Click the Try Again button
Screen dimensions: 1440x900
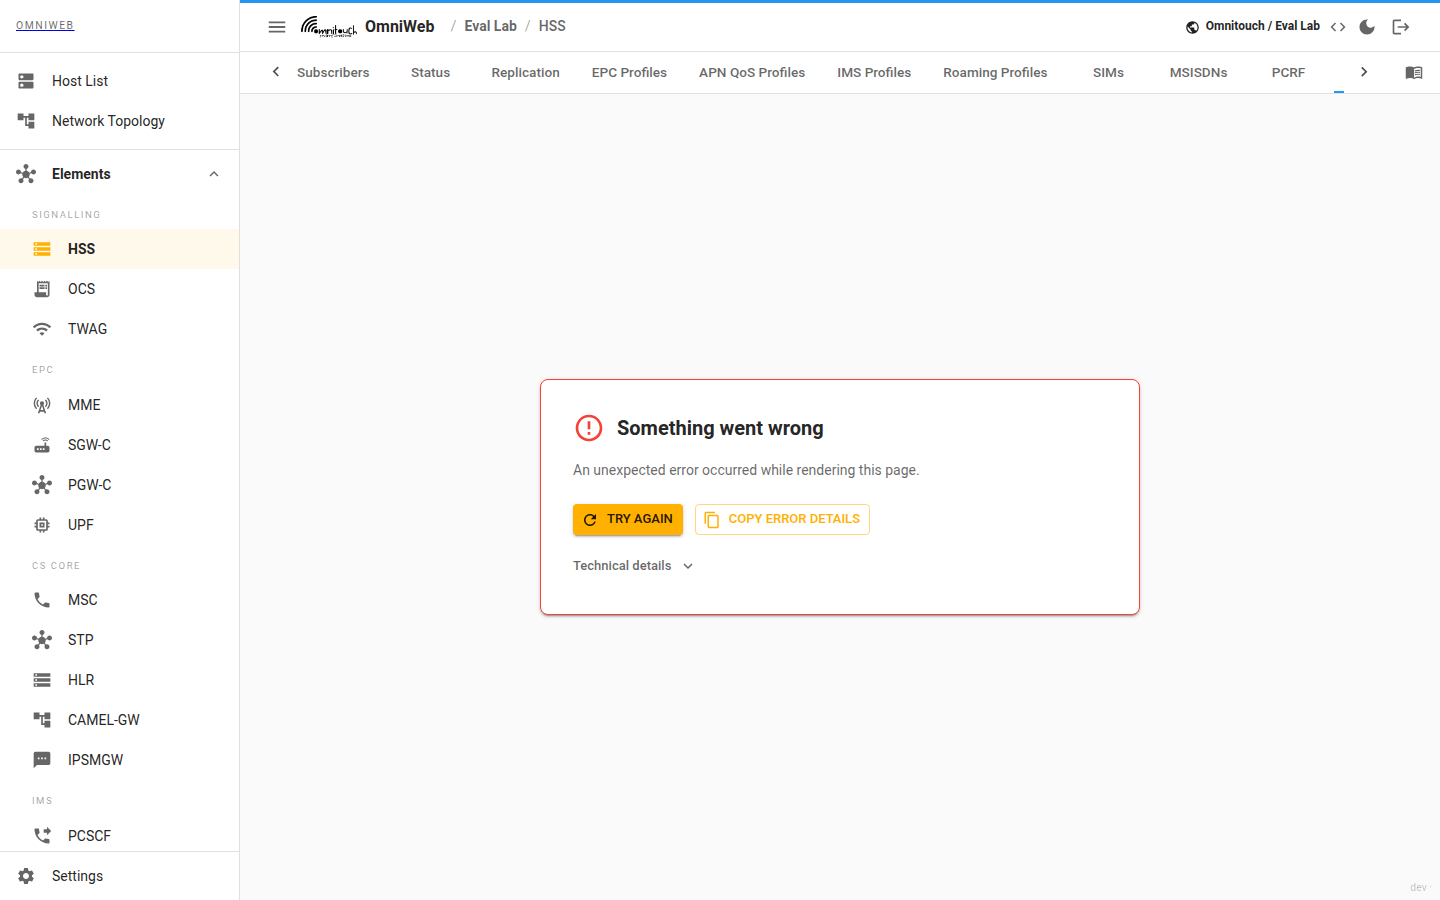pos(628,519)
